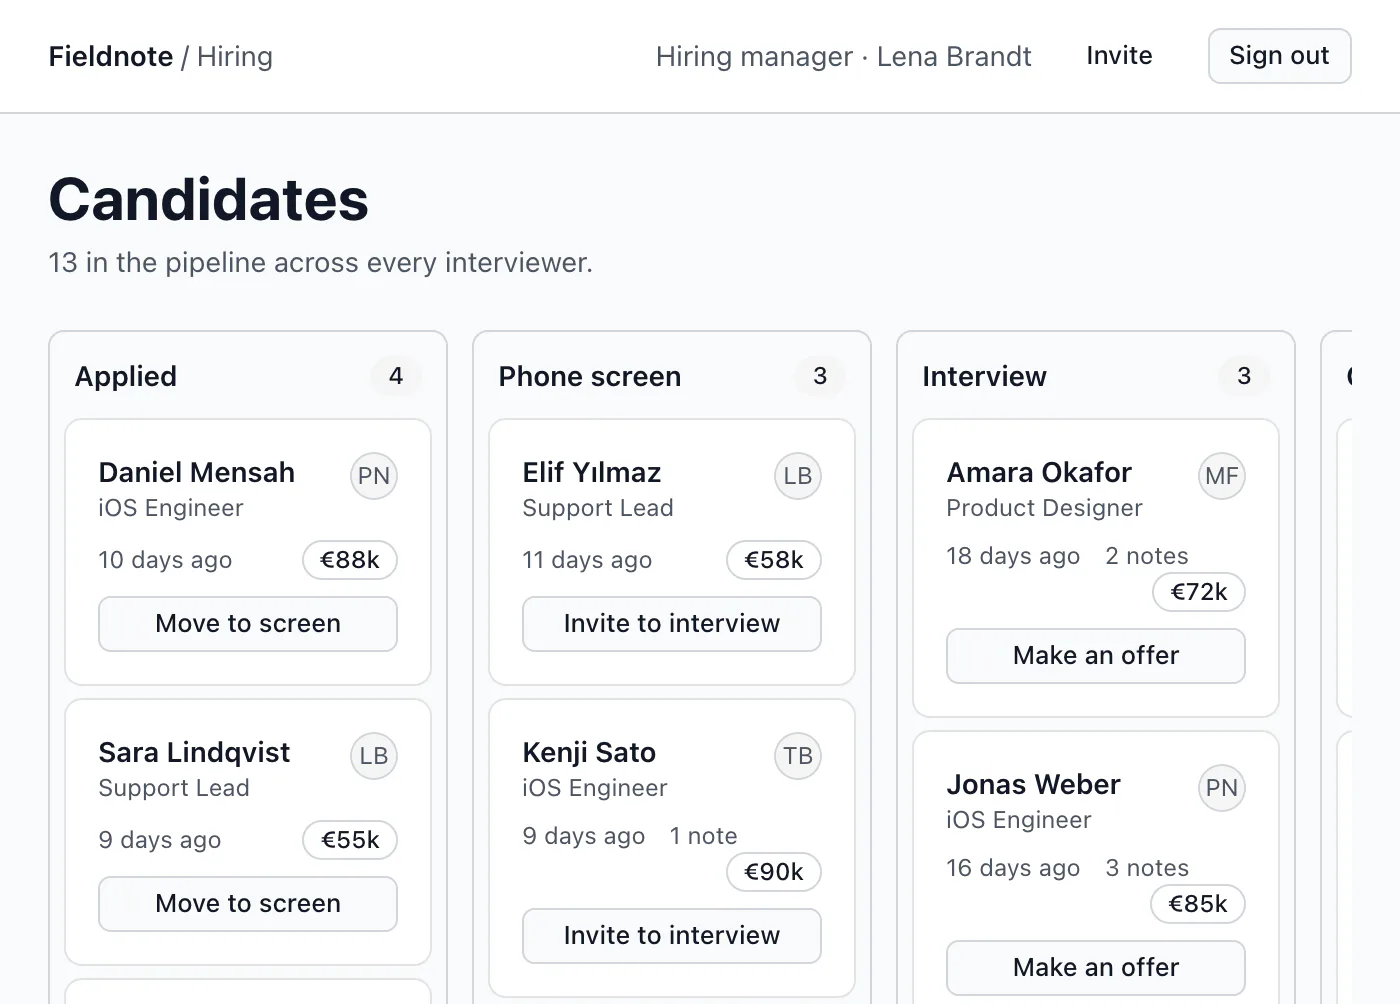Open the Invite link in the header
Screen dimensions: 1400x1004
[1119, 56]
